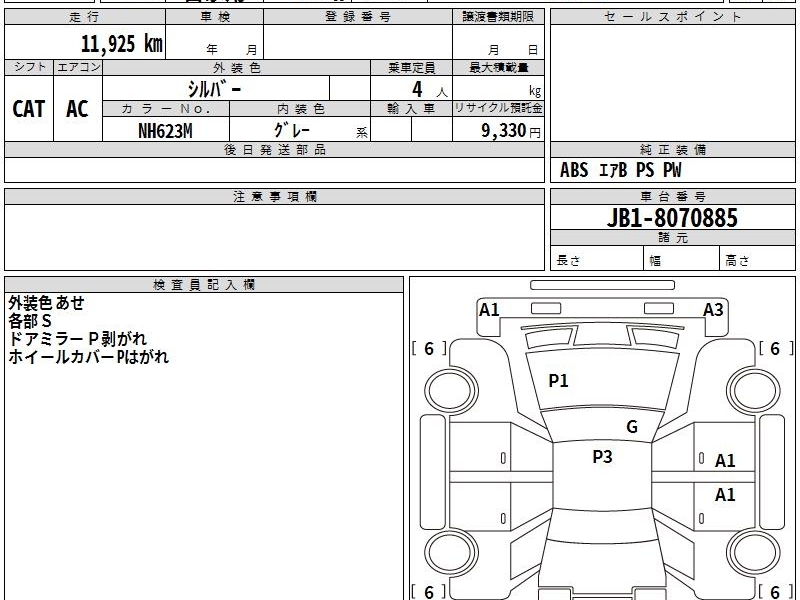The image size is (800, 600).
Task: Click the chassis number JB1-8070885
Action: click(672, 218)
